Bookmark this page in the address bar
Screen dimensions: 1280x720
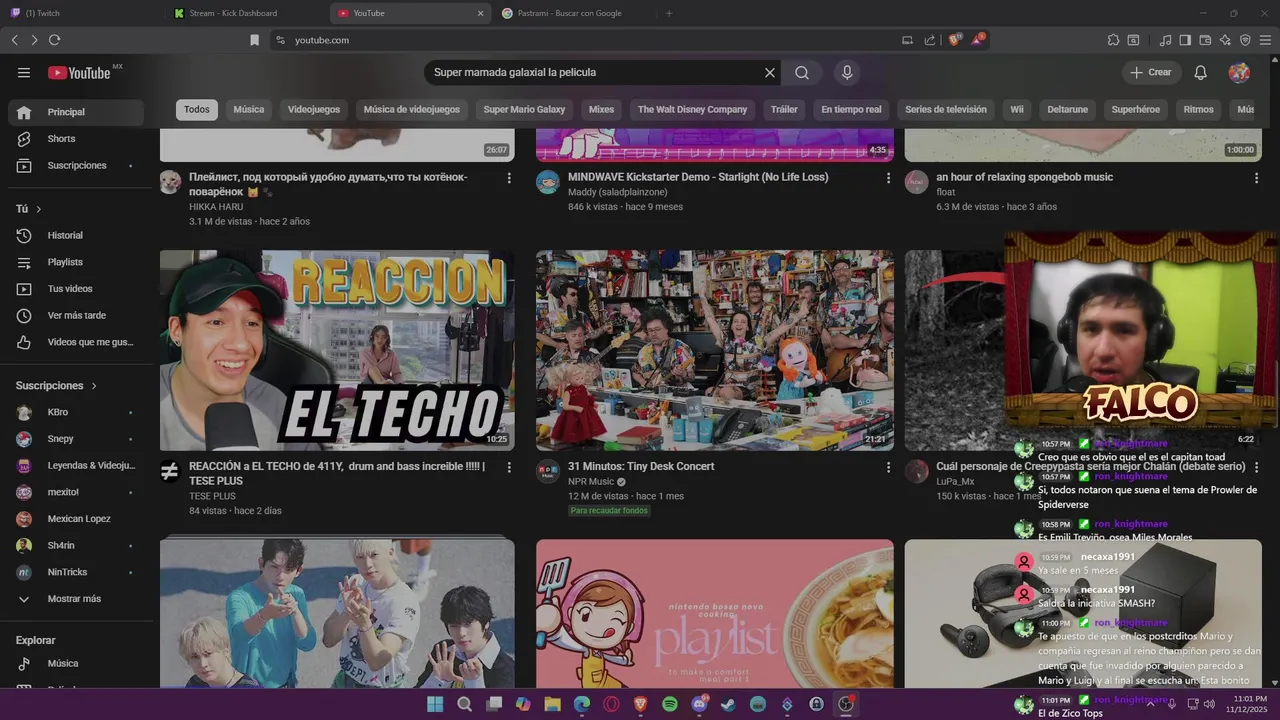pos(254,40)
